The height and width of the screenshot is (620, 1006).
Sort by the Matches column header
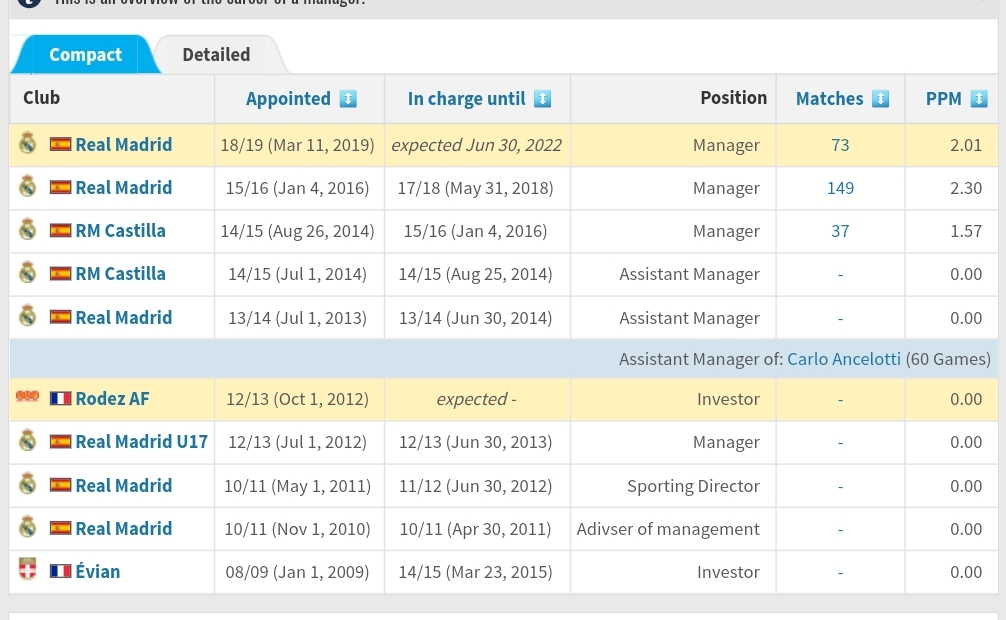(830, 99)
